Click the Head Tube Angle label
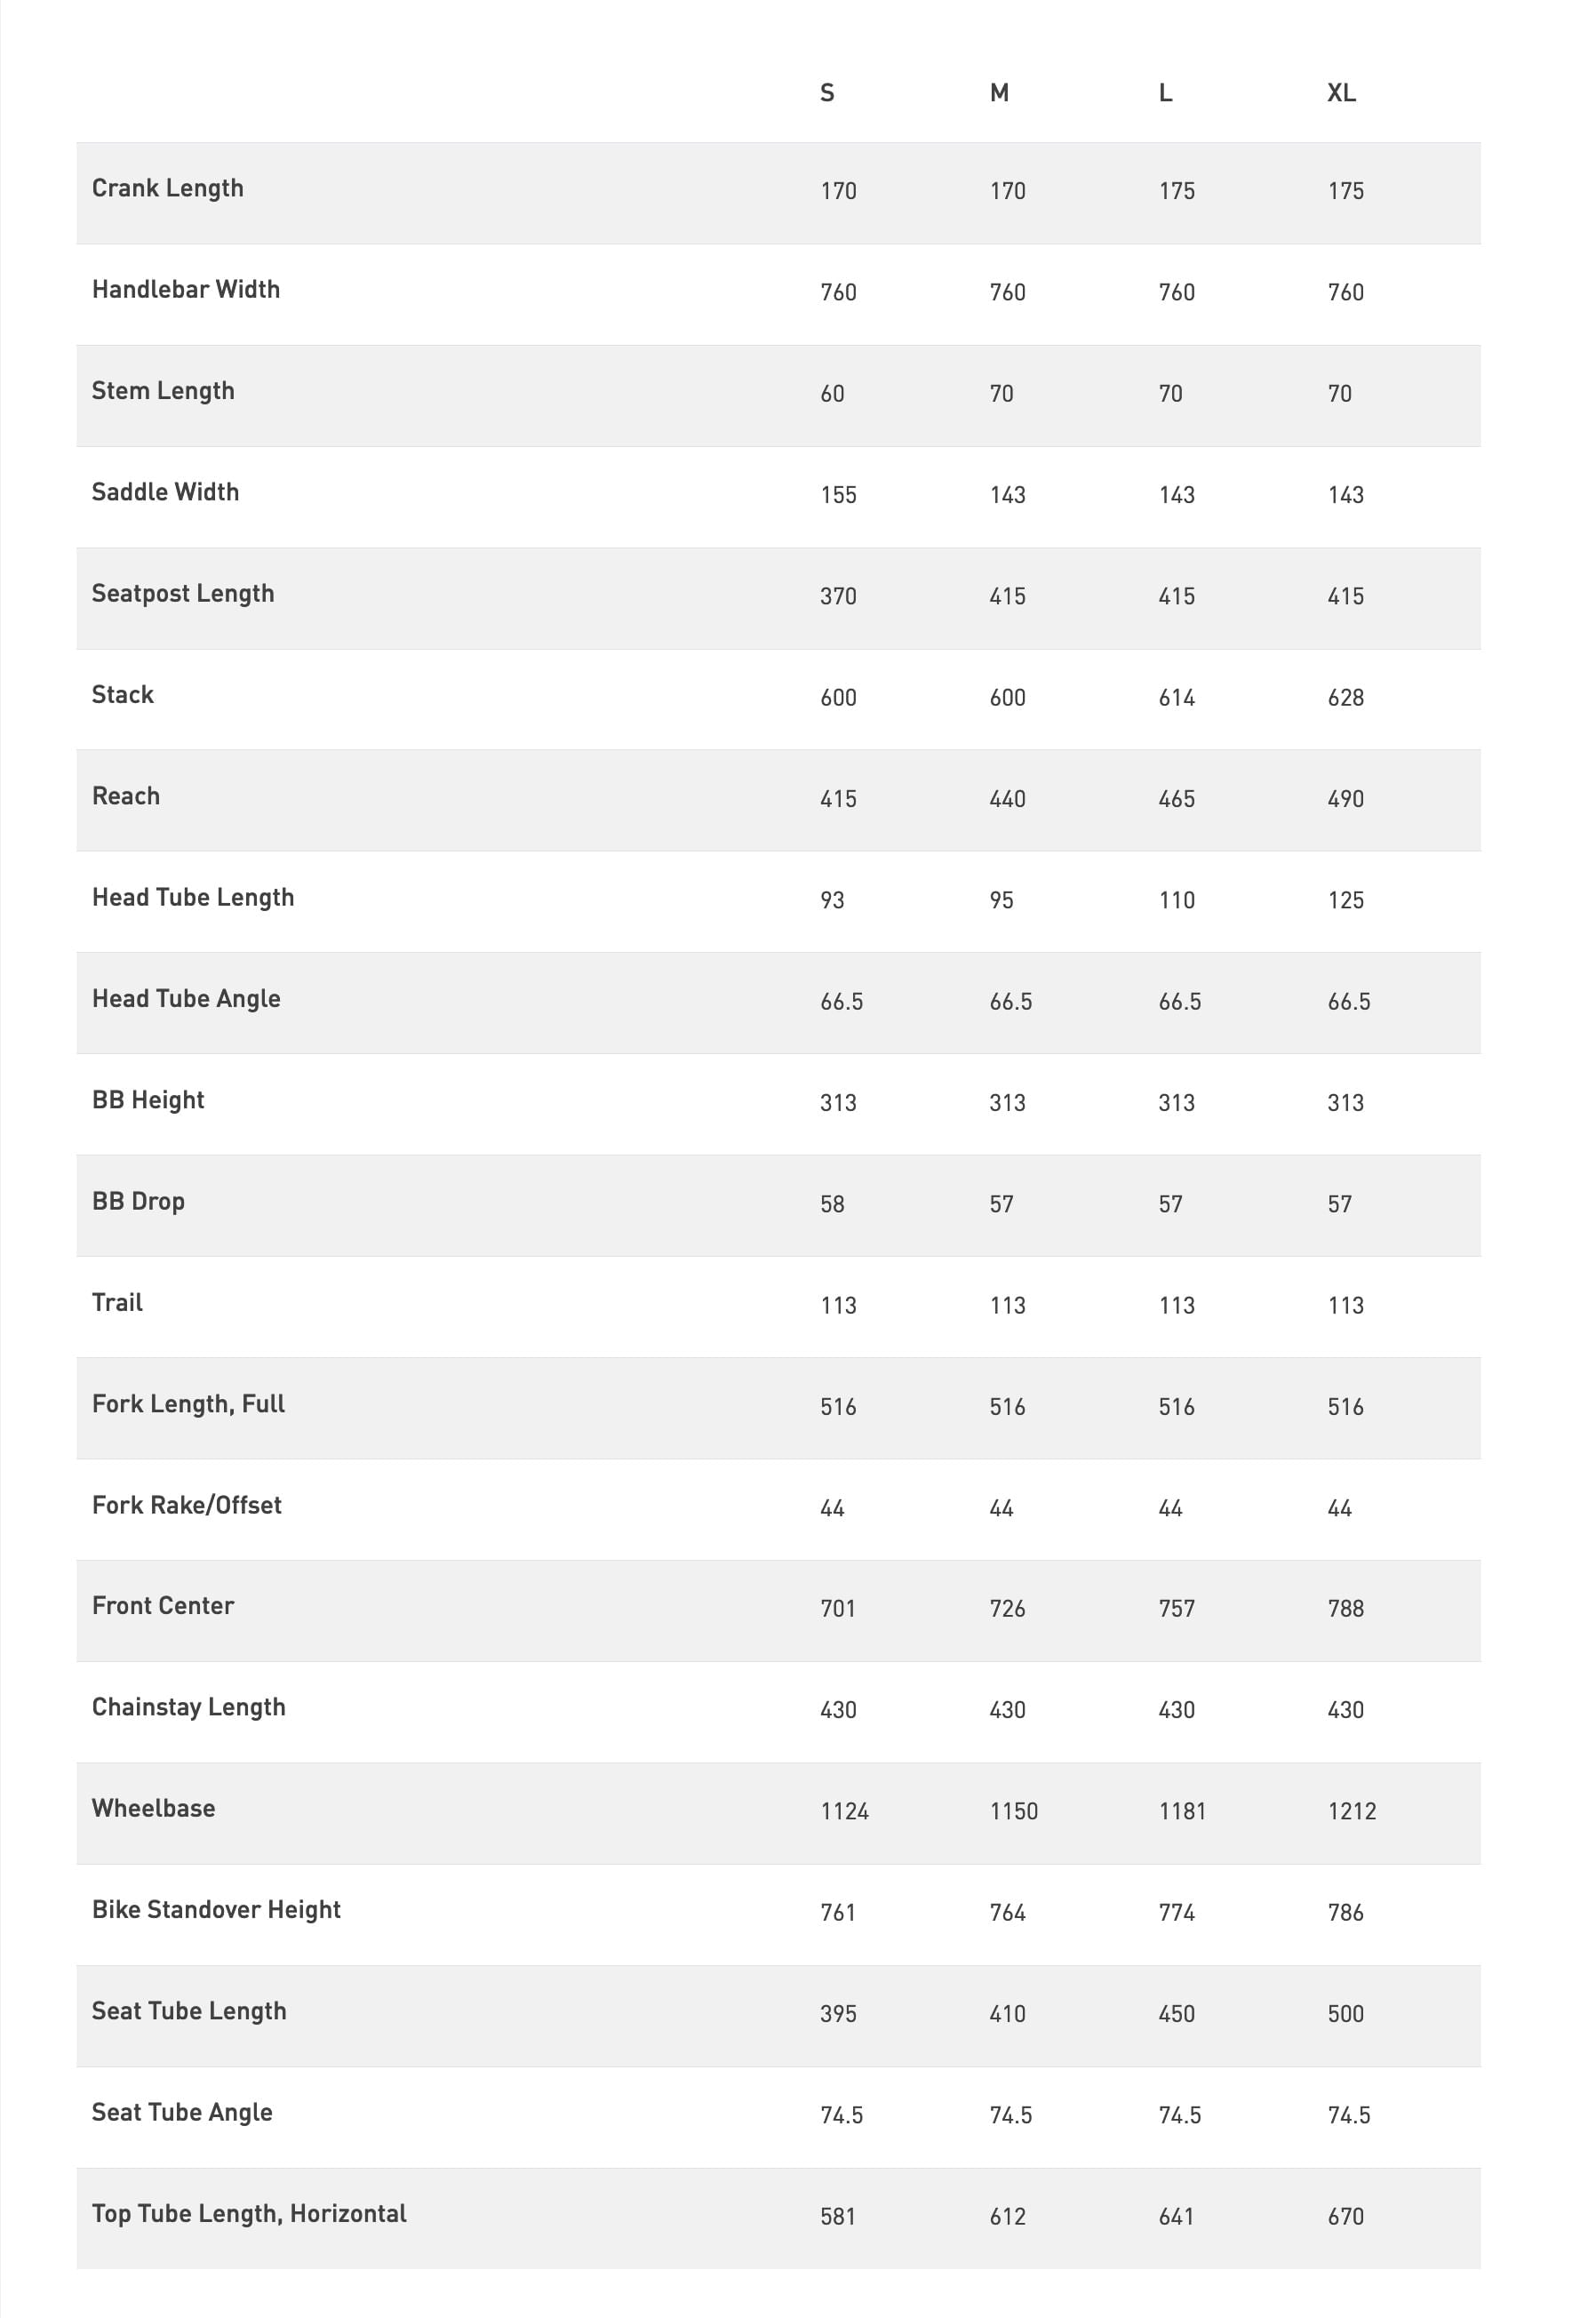This screenshot has height=2318, width=1596. pyautogui.click(x=186, y=999)
